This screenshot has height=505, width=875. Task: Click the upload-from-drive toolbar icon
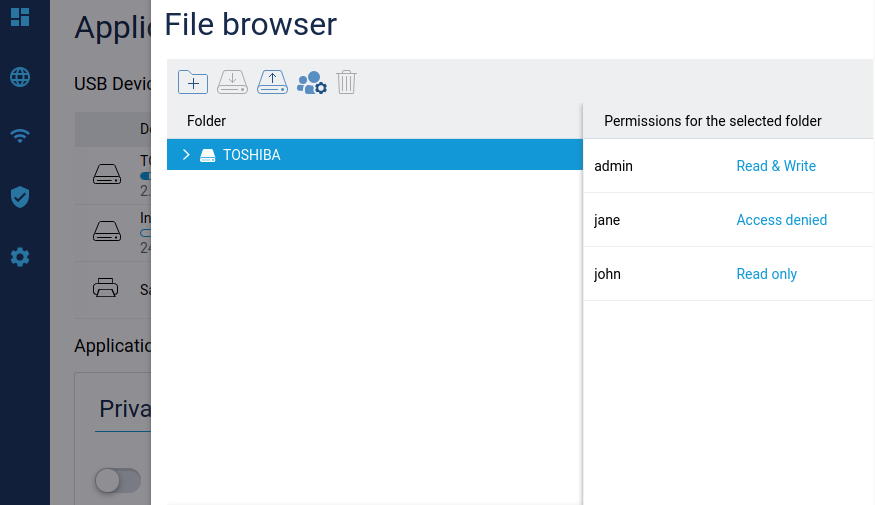tap(272, 82)
